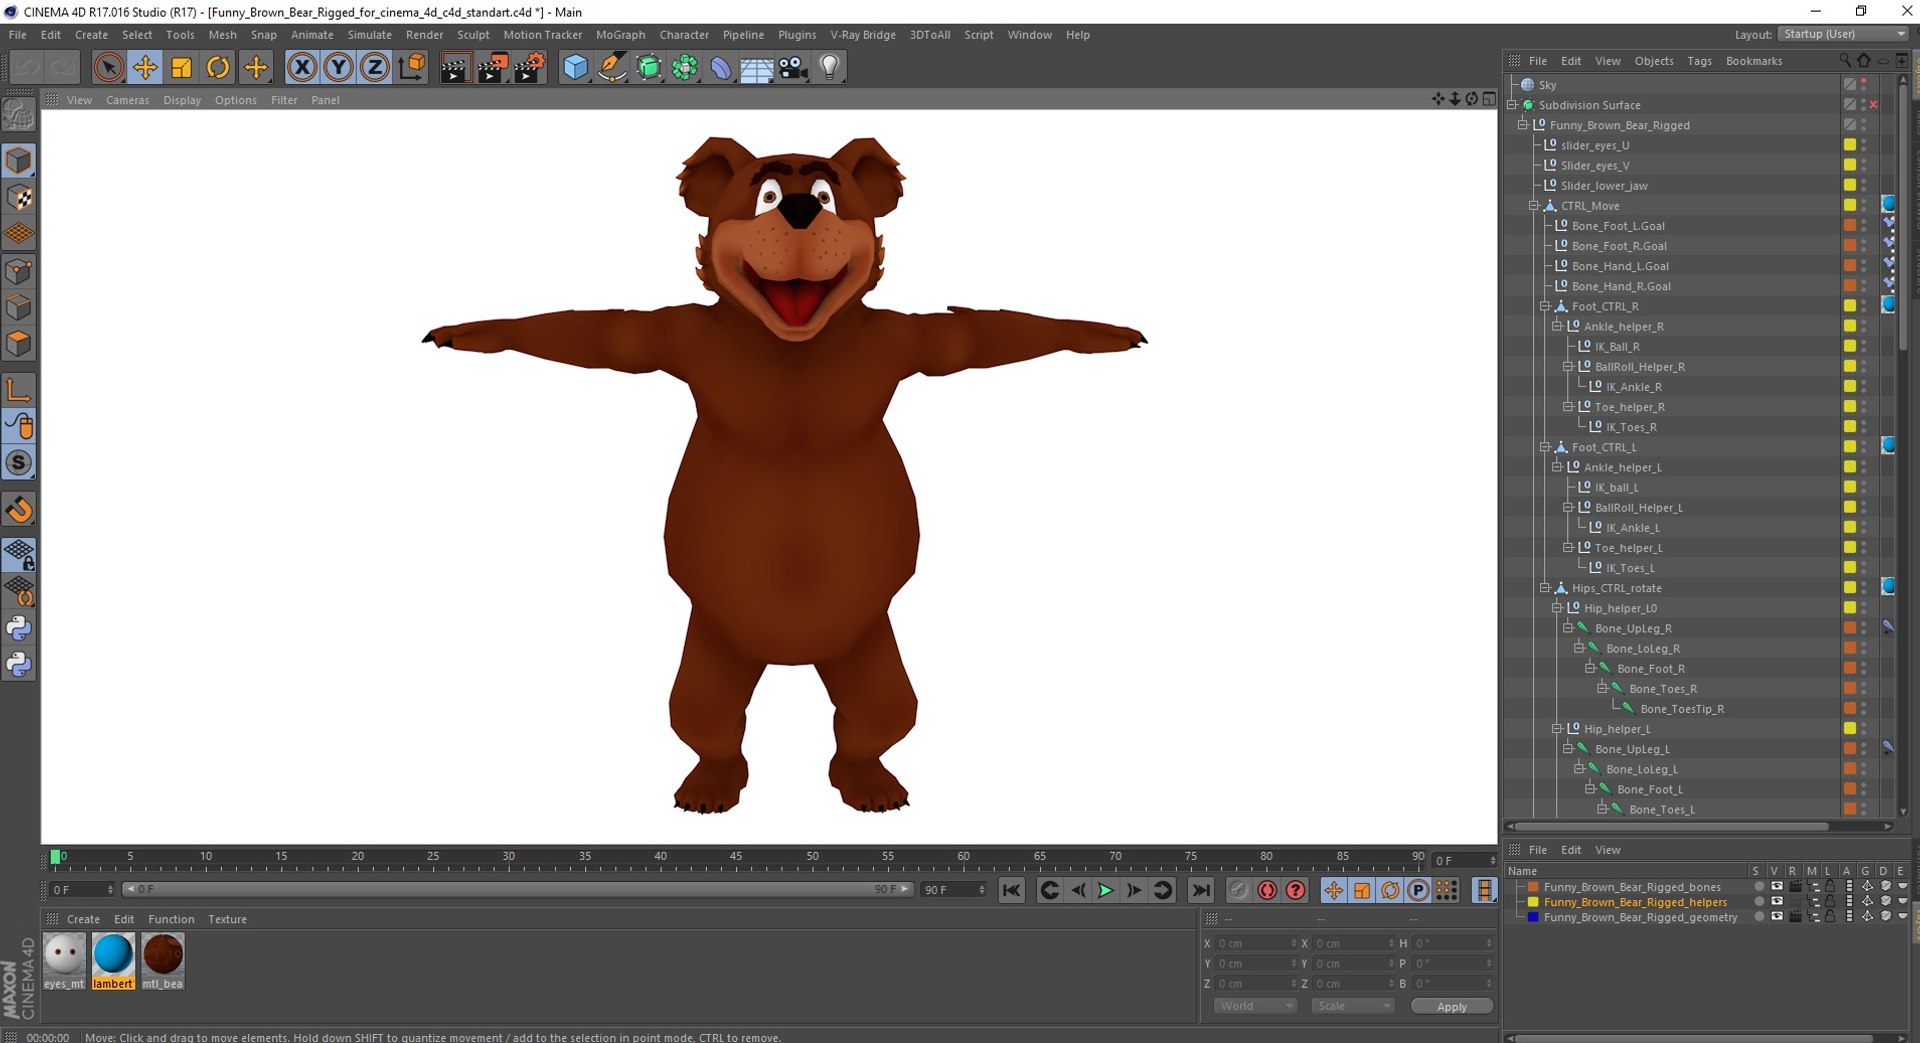Add a floor environment object
The height and width of the screenshot is (1043, 1920).
757,68
